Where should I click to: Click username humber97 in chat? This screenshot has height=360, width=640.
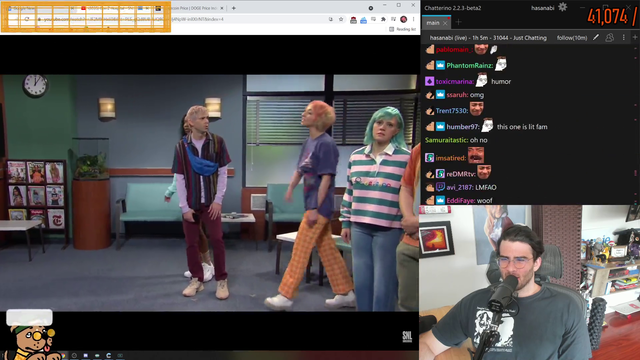pos(462,127)
